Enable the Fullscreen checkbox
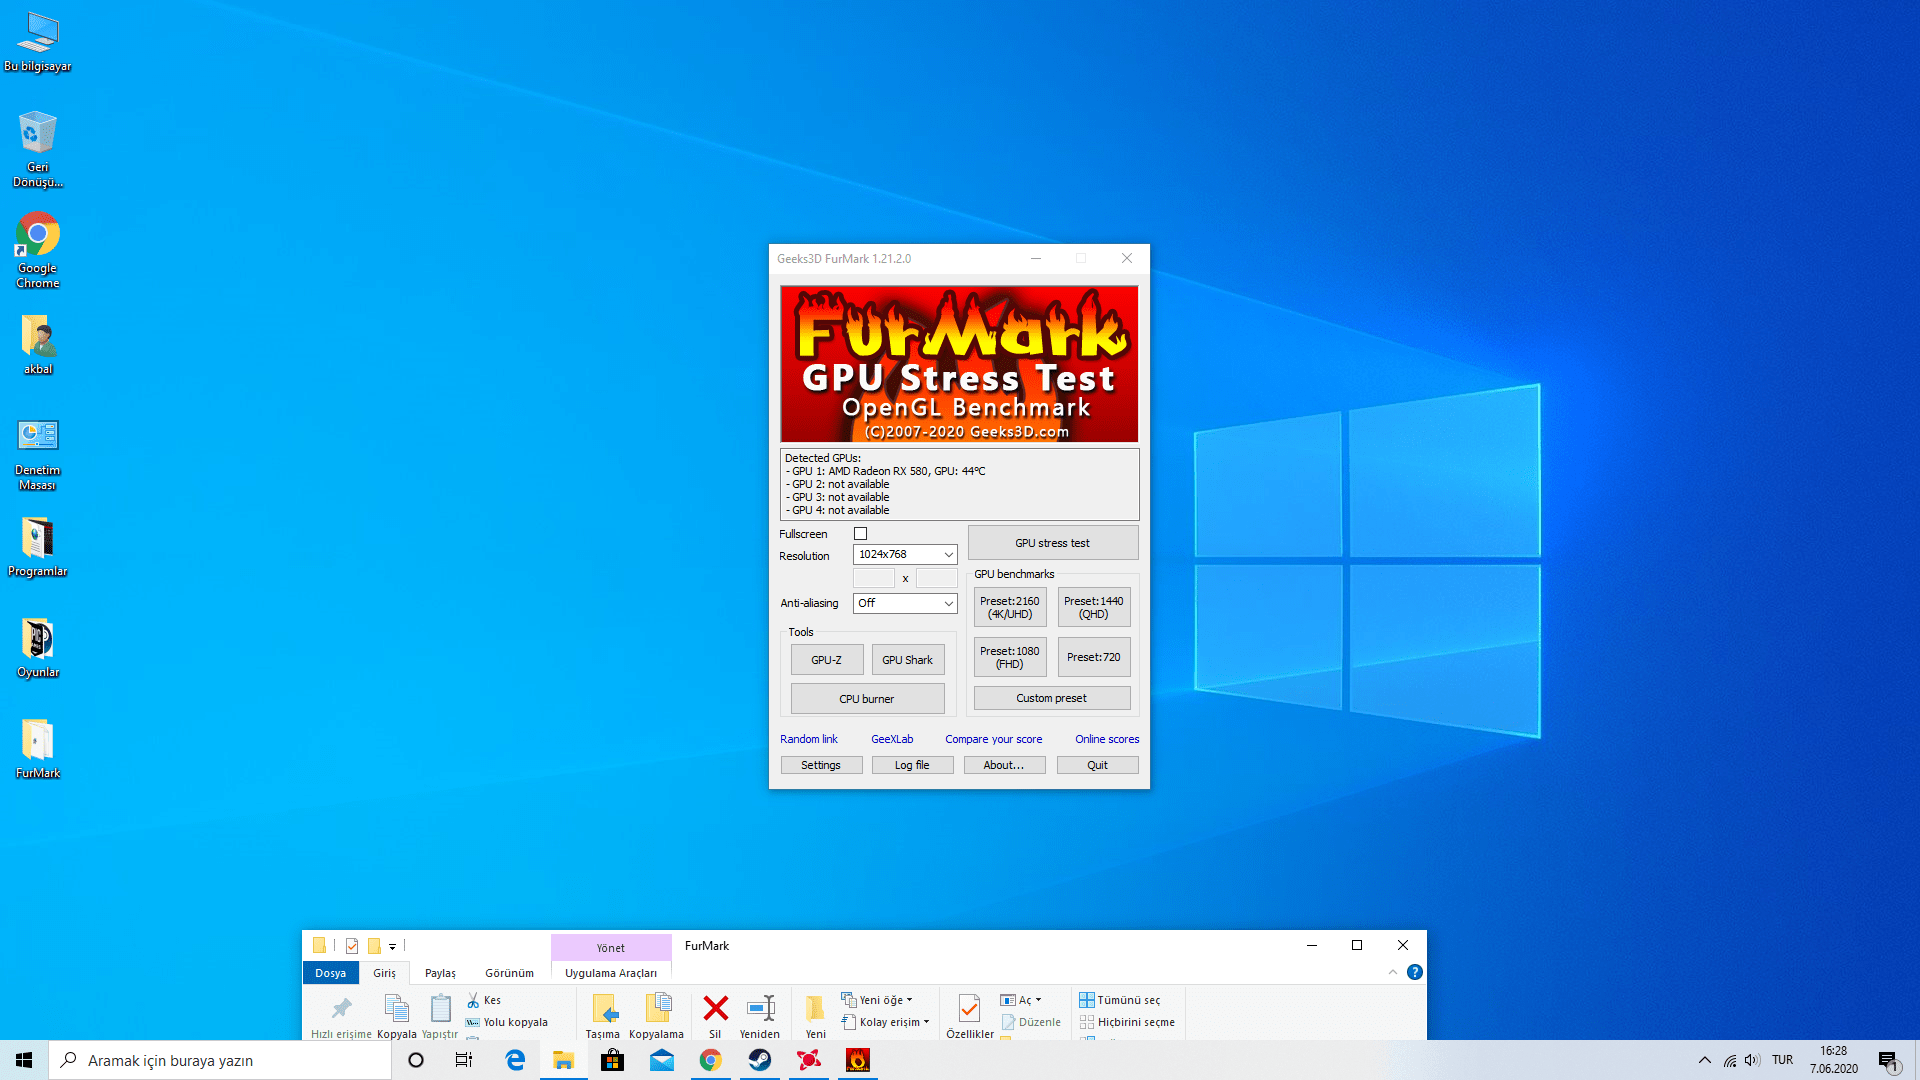Viewport: 1920px width, 1080px height. [x=860, y=534]
